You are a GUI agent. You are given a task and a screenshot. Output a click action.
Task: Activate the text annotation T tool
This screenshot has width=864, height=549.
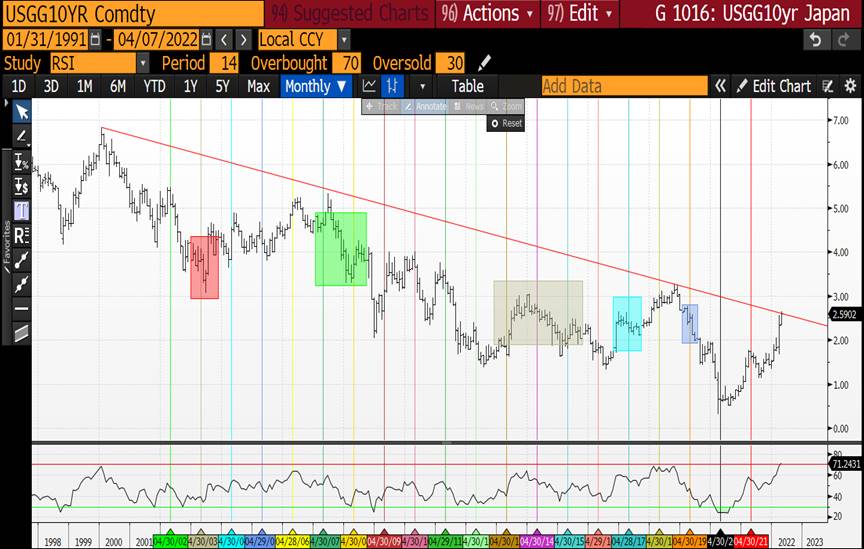[x=21, y=211]
